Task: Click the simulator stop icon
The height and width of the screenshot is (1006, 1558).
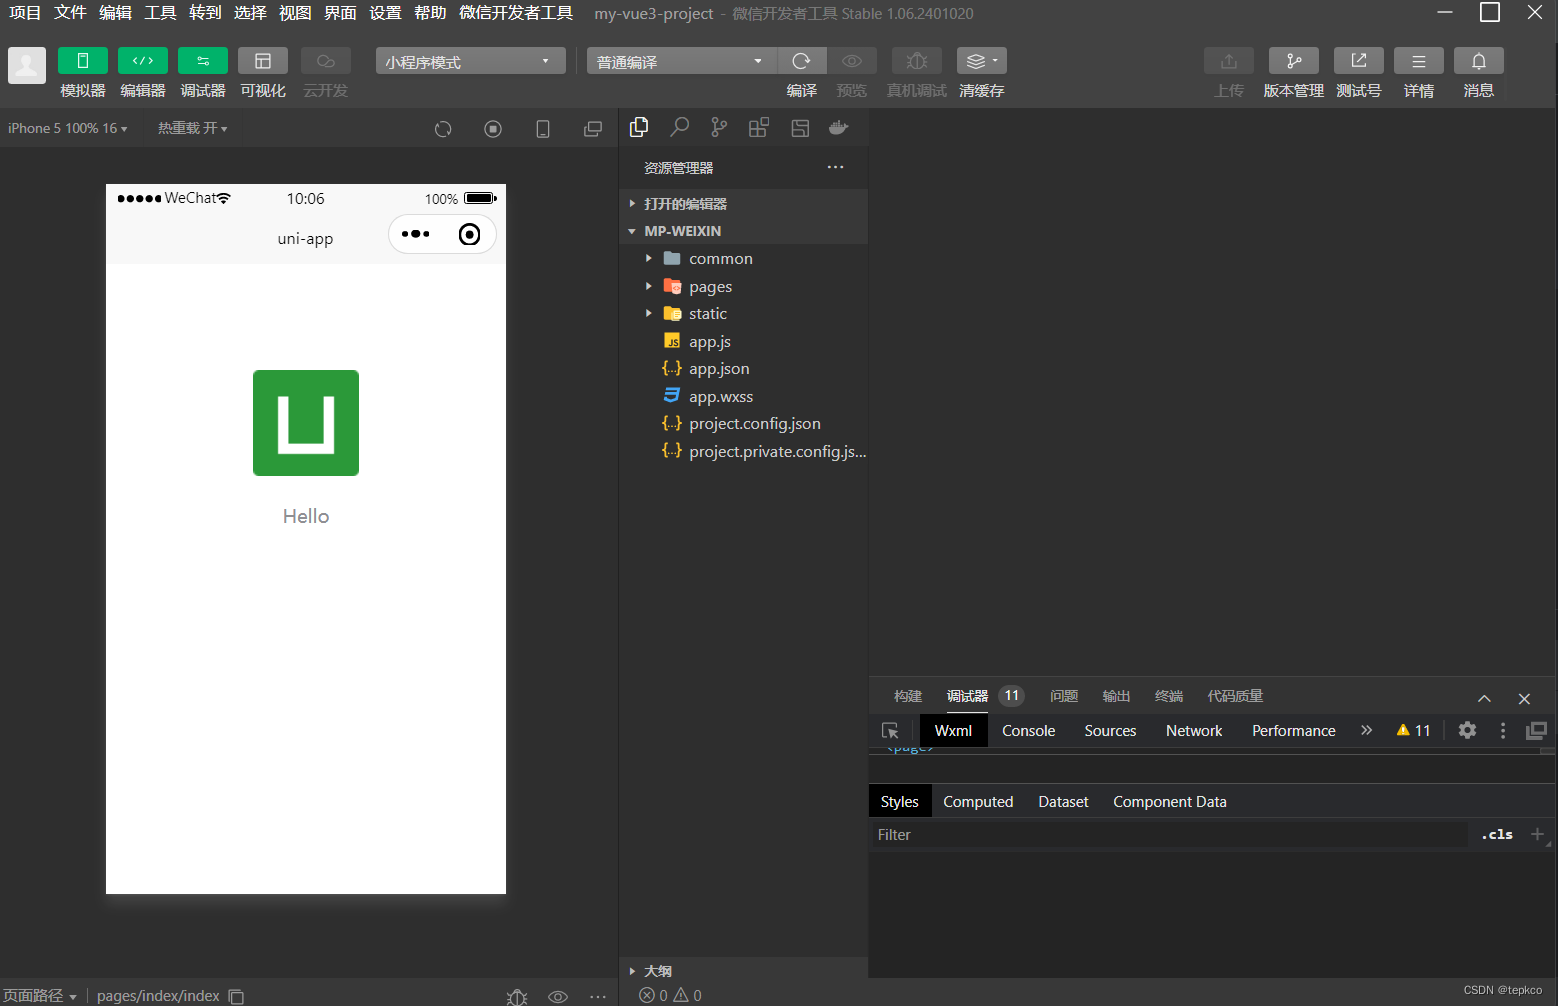Action: (x=493, y=129)
